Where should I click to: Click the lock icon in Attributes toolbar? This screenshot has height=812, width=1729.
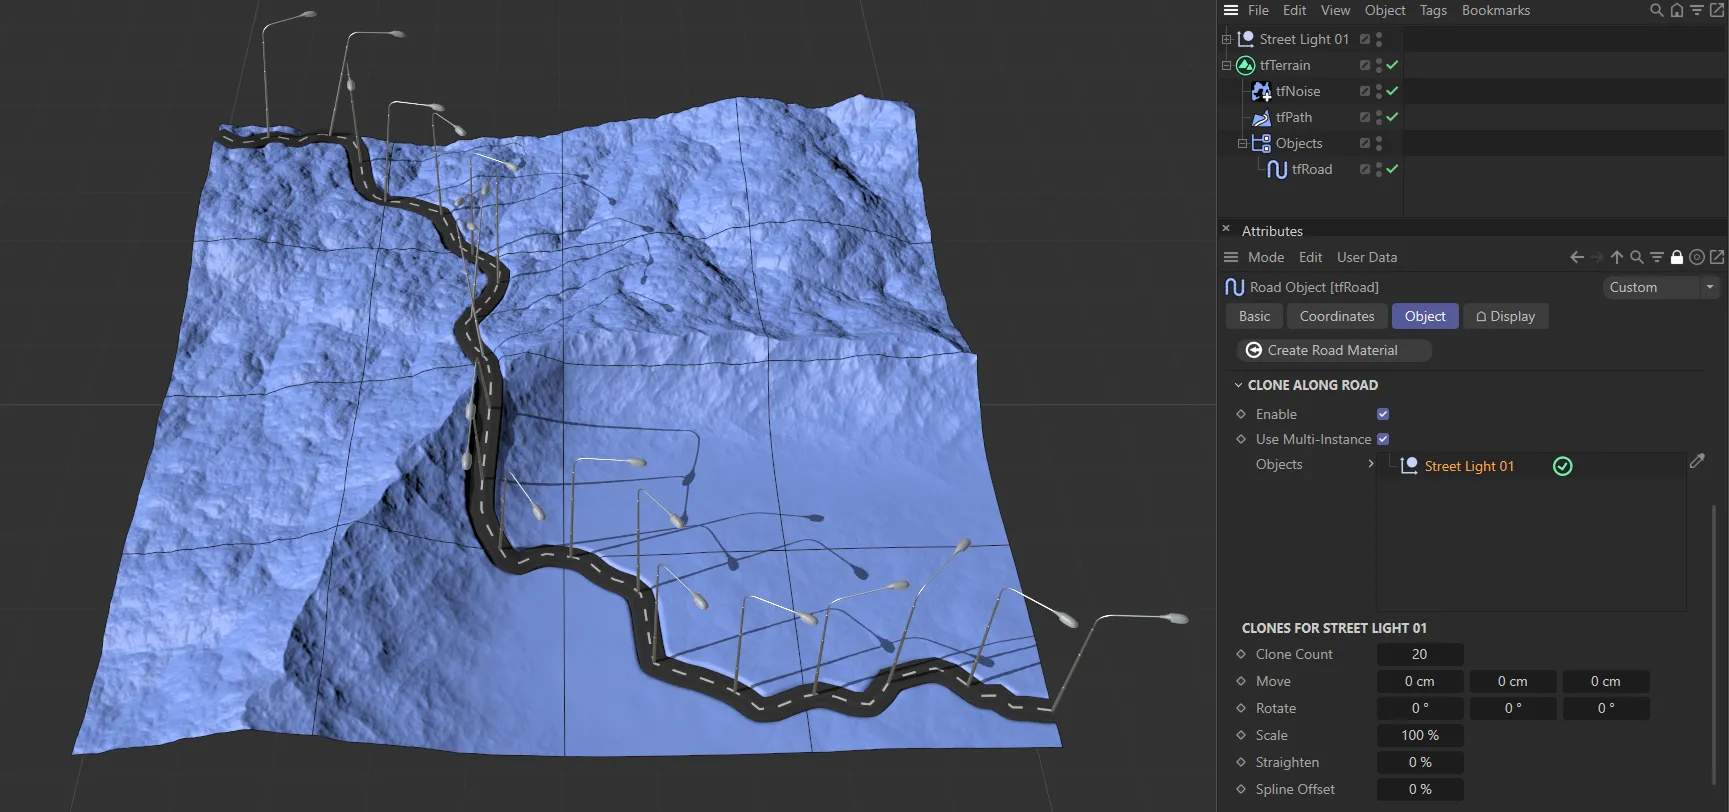click(x=1677, y=257)
